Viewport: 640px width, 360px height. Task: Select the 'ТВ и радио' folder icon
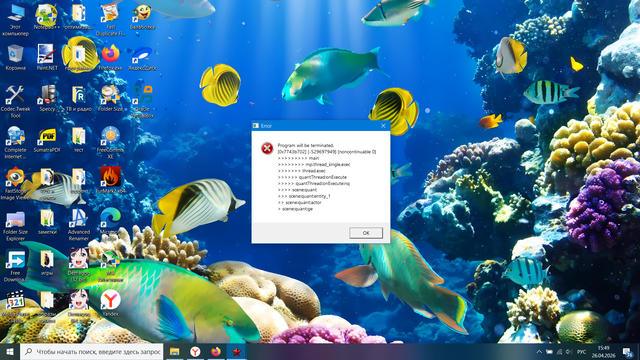[79, 98]
